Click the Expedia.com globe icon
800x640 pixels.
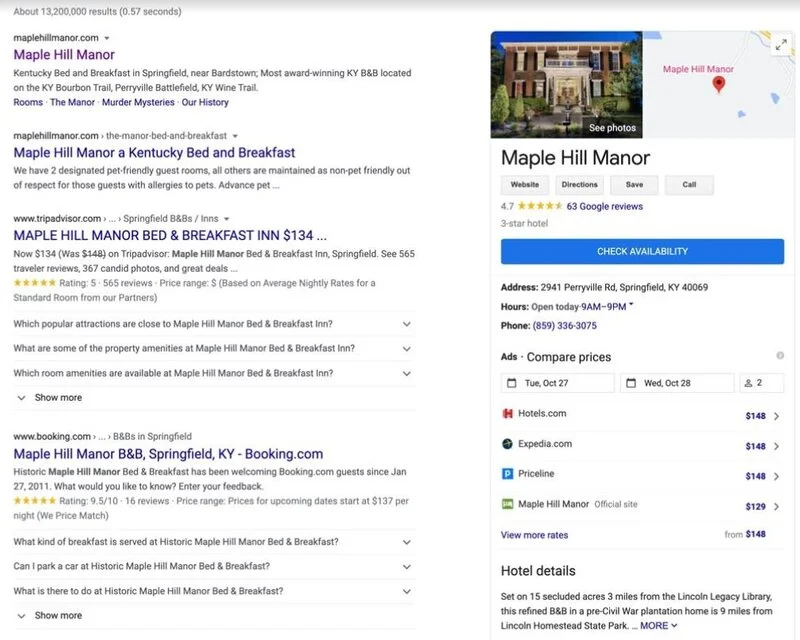pyautogui.click(x=506, y=444)
